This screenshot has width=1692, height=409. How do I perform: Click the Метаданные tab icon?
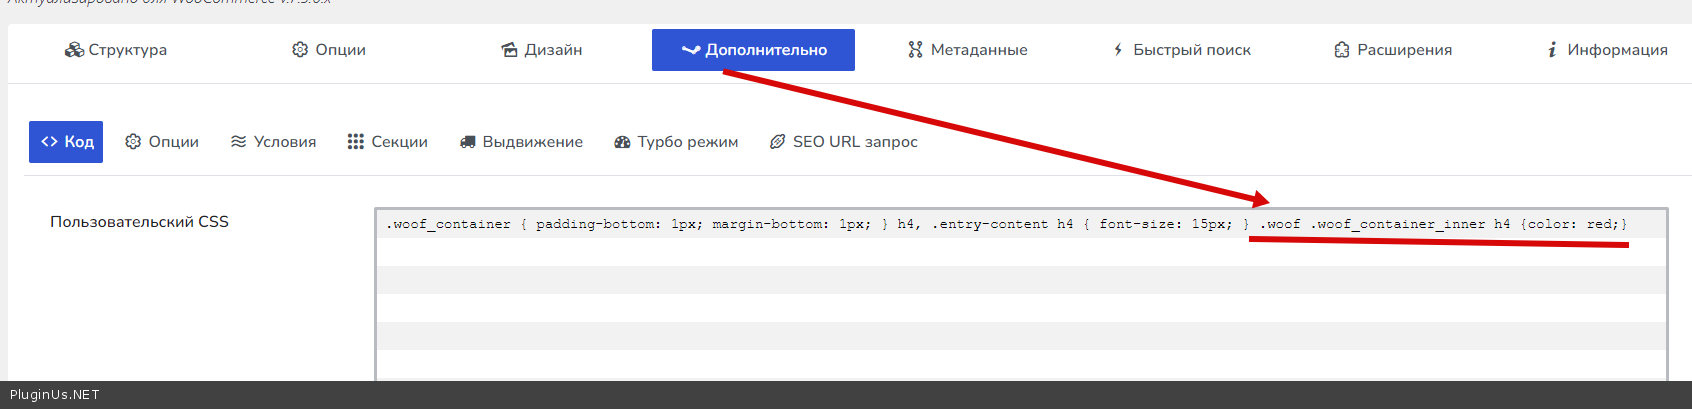point(915,50)
